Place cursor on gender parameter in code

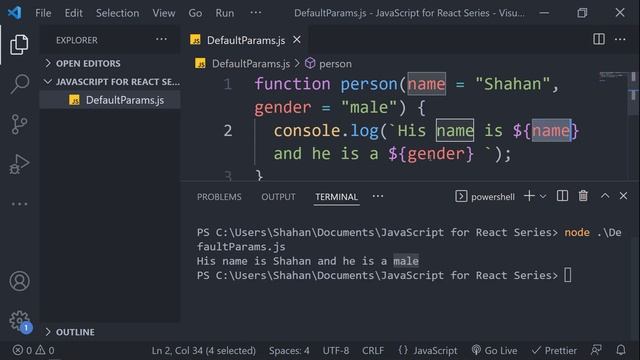pyautogui.click(x=282, y=107)
